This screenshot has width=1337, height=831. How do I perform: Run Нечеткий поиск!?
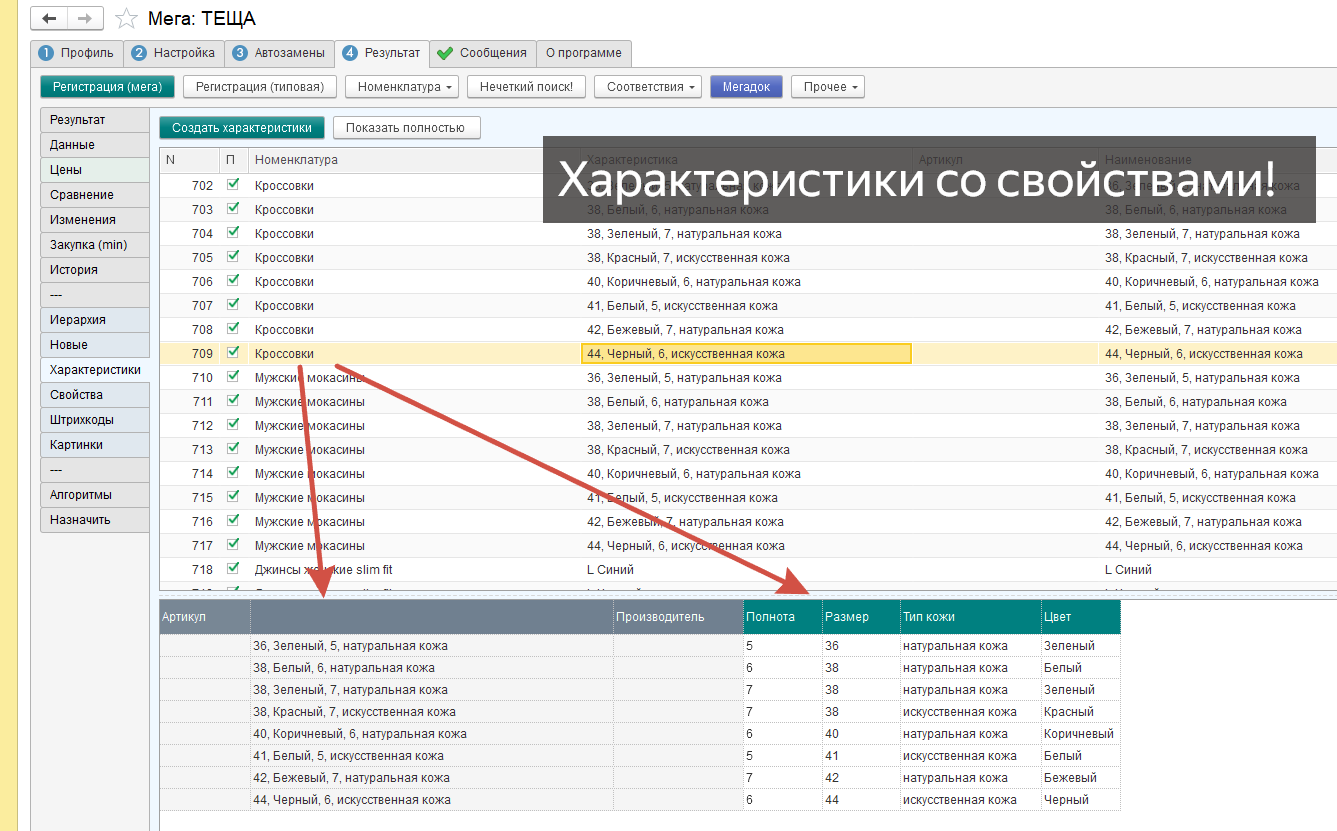click(526, 87)
